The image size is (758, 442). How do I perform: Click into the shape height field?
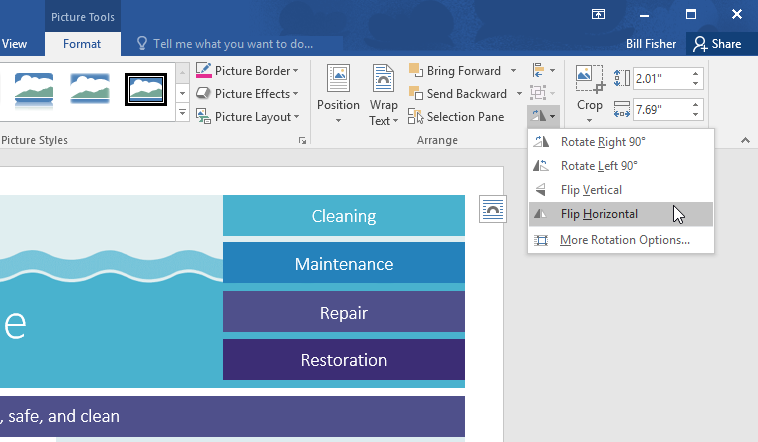(658, 78)
